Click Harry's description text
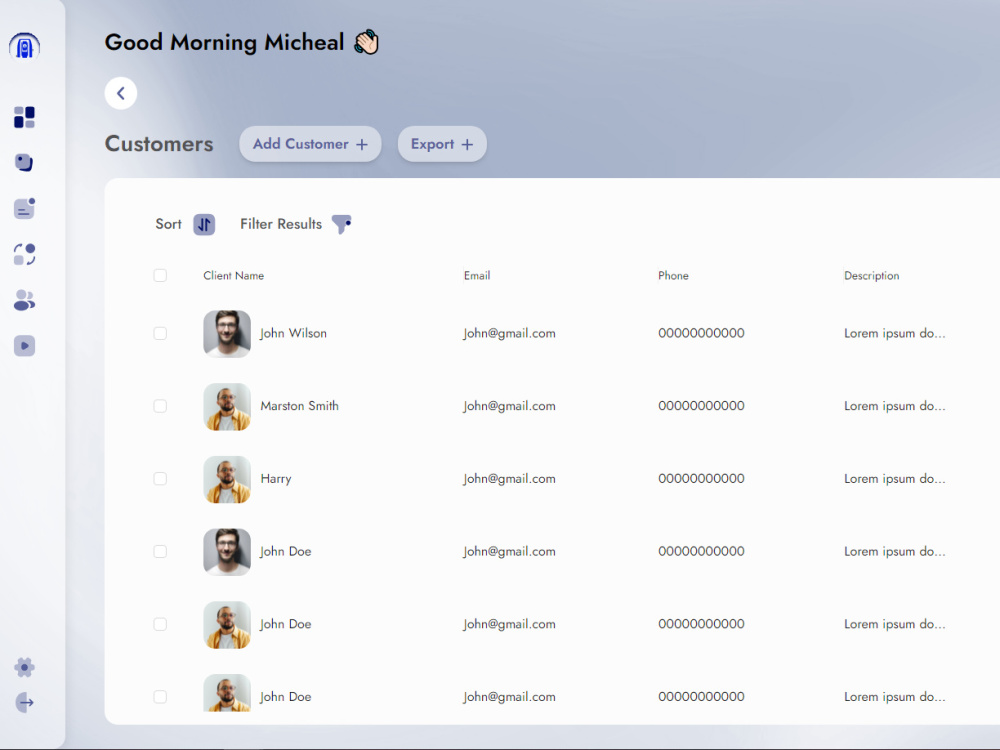The height and width of the screenshot is (750, 1000). tap(895, 479)
